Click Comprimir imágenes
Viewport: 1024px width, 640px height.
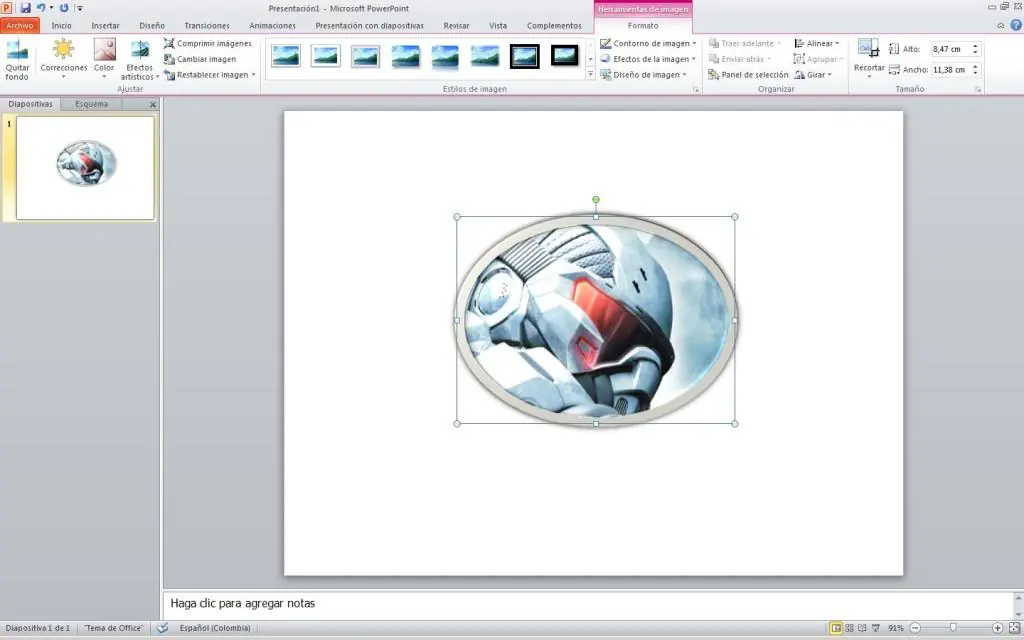[208, 43]
